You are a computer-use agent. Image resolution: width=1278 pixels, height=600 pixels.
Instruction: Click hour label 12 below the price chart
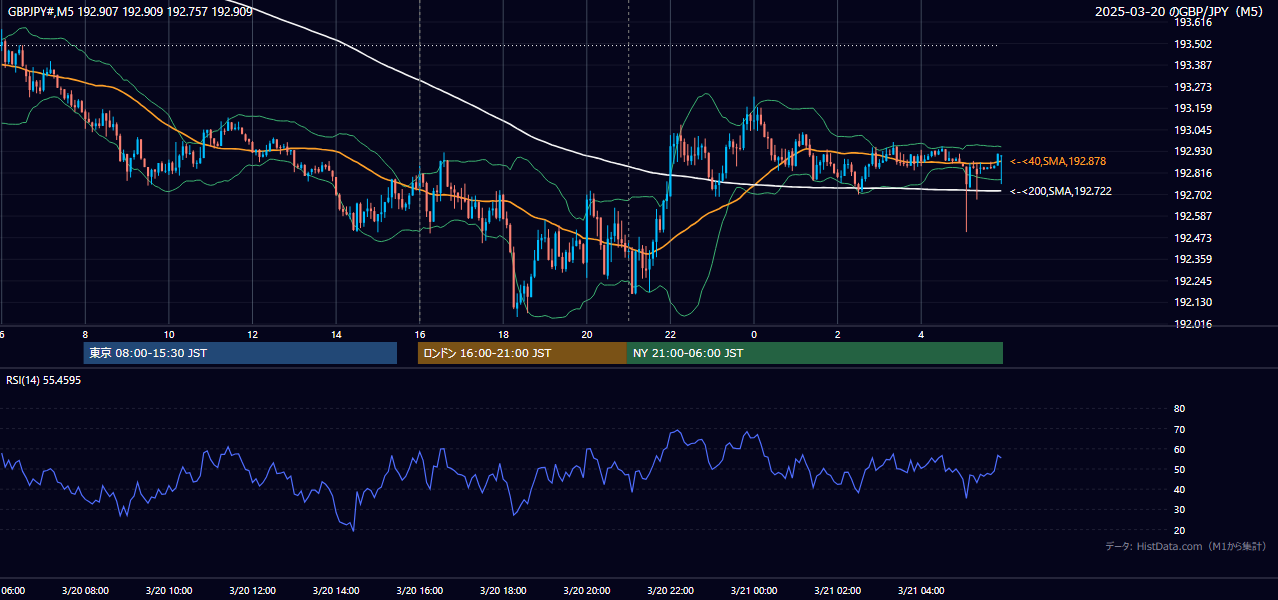click(x=252, y=334)
